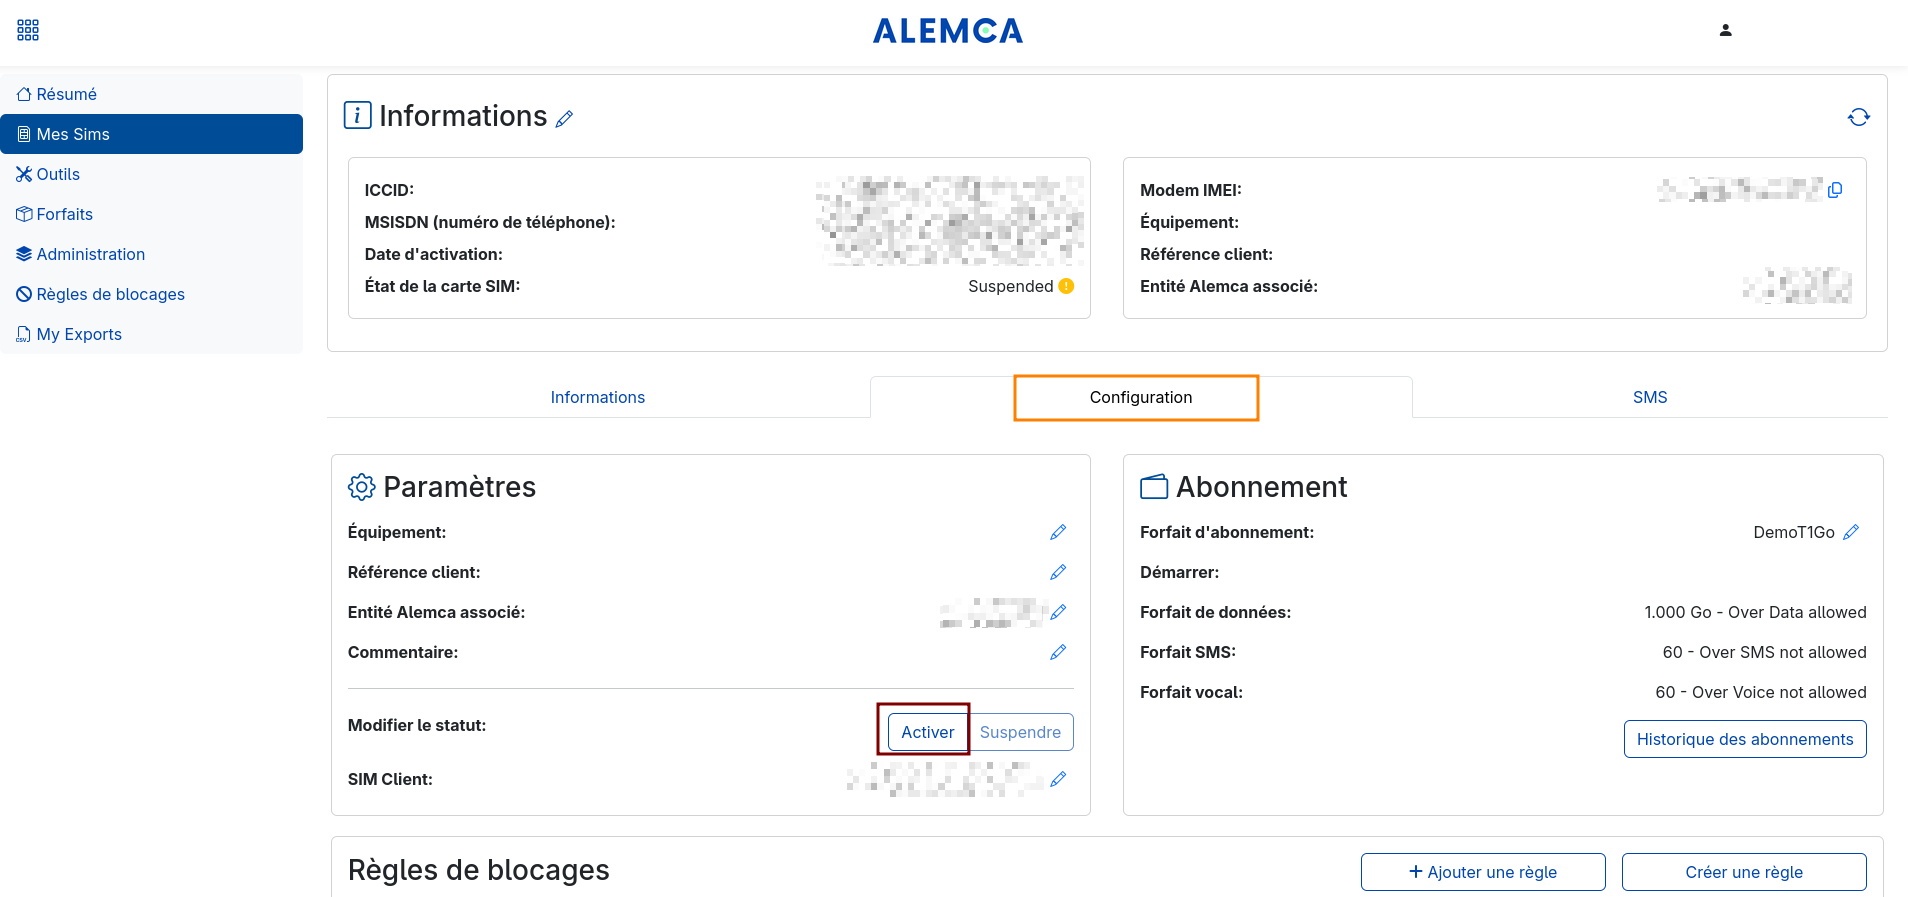The width and height of the screenshot is (1908, 897).
Task: Open the apps grid menu icon
Action: coord(28,30)
